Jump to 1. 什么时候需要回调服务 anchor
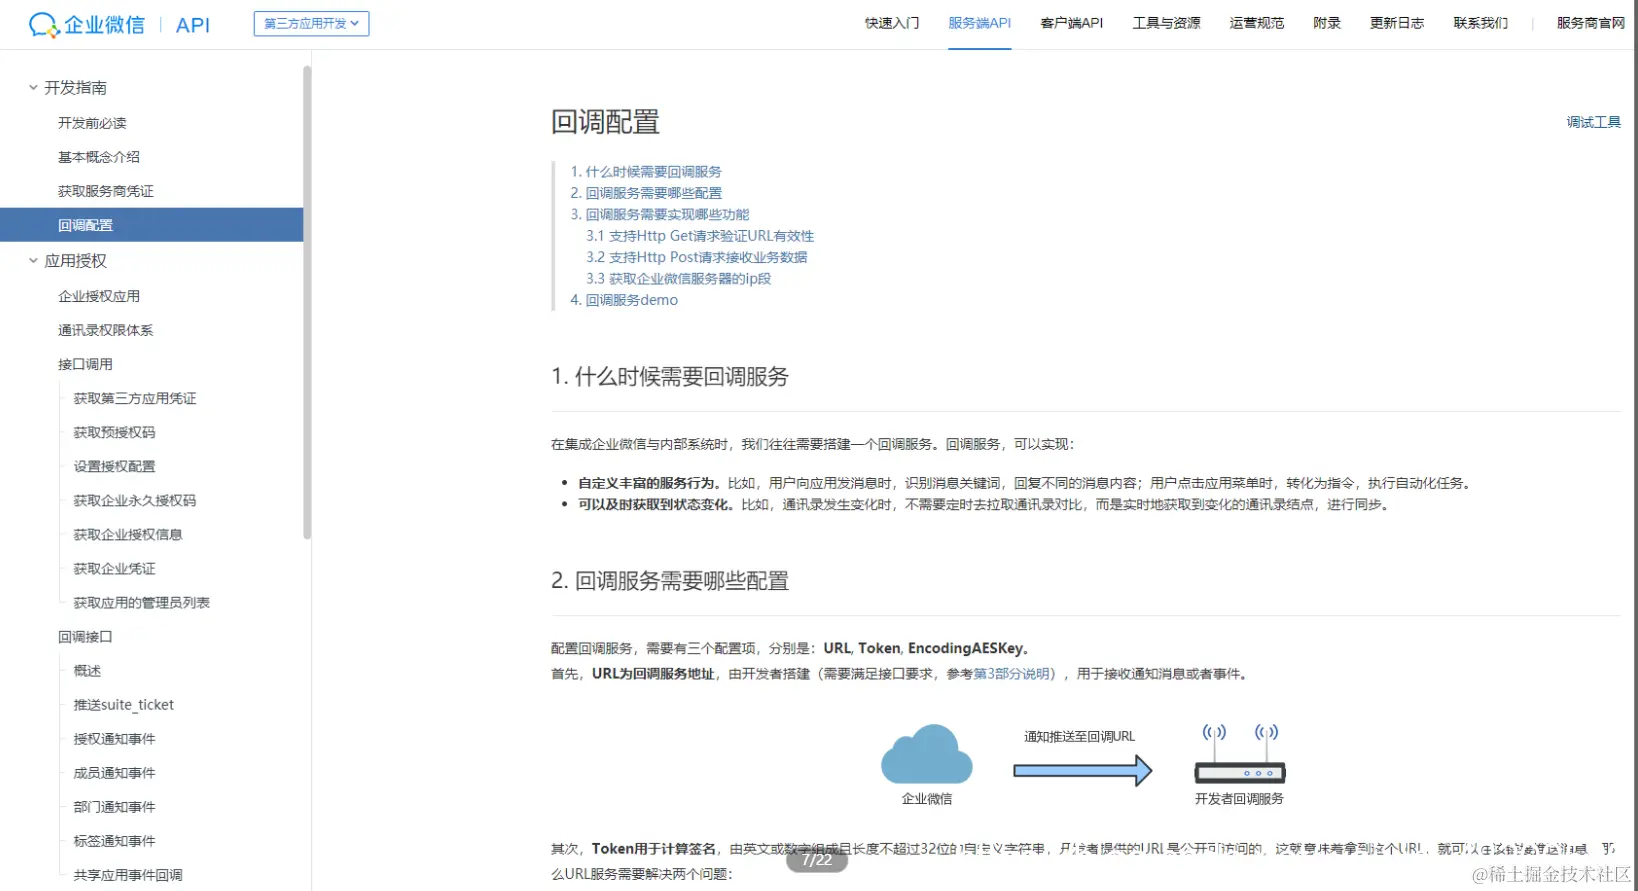1638x891 pixels. (646, 172)
